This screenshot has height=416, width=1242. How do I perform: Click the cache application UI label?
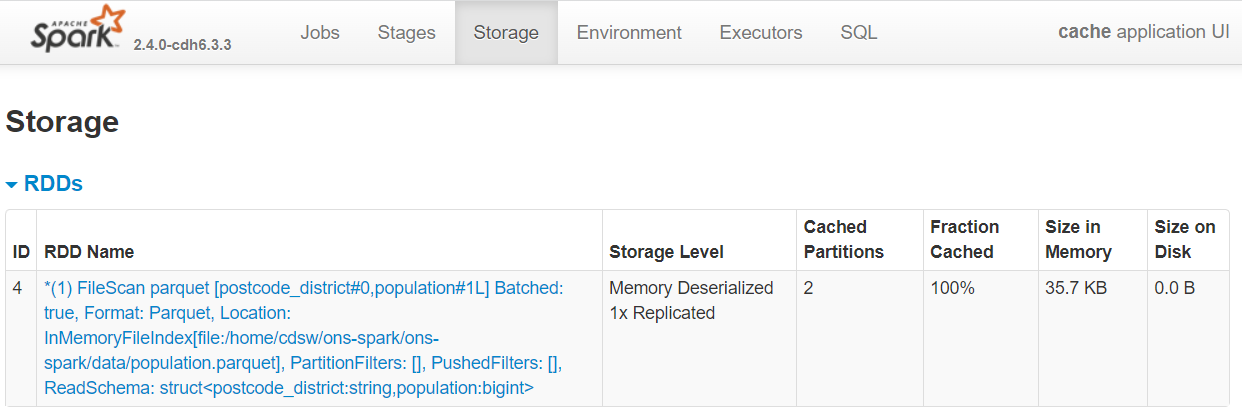(1144, 32)
